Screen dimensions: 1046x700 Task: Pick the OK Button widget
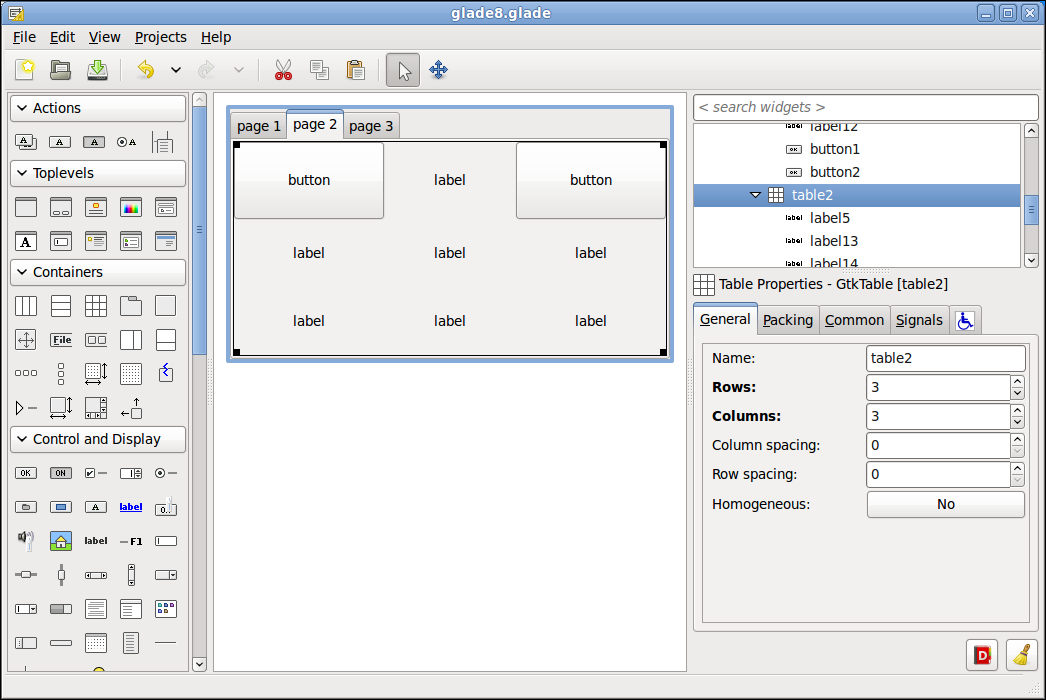[x=26, y=473]
